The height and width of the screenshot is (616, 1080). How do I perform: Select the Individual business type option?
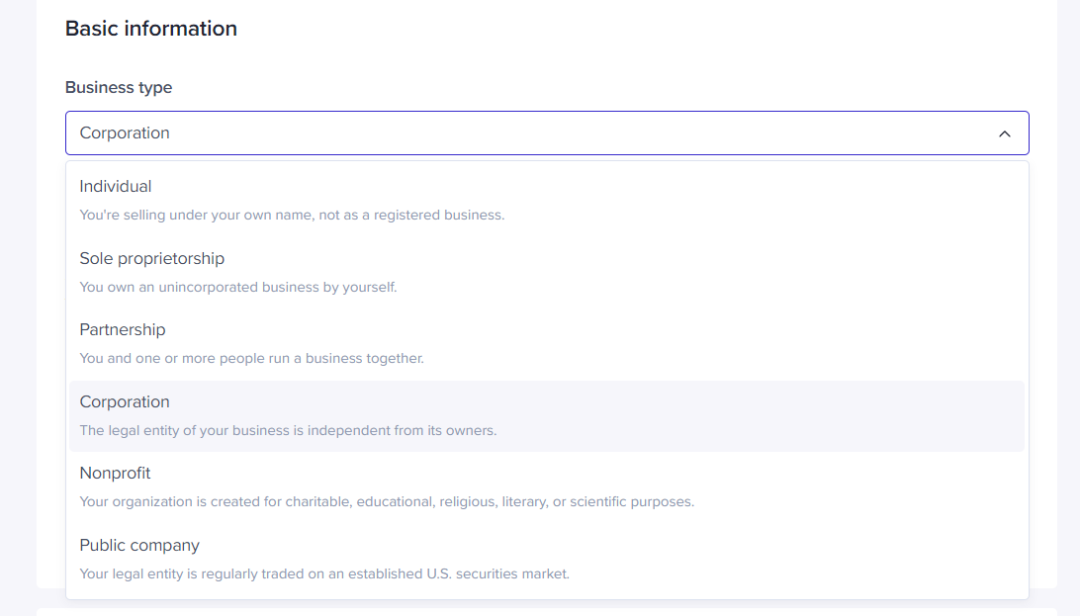(x=116, y=187)
